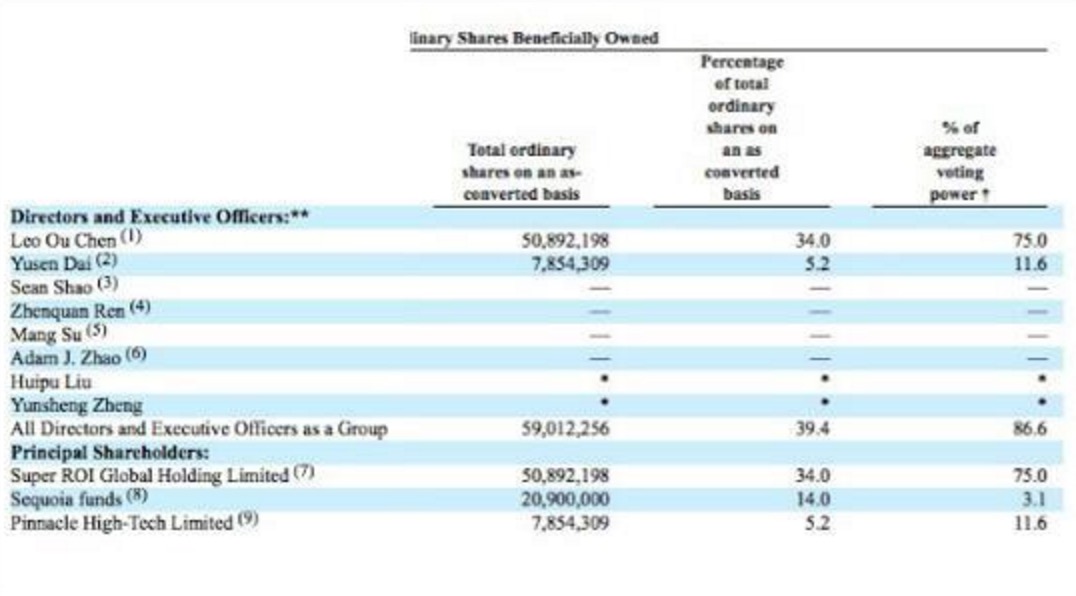Select Sequoia funds share count 20,900,000
The image size is (1076, 596).
click(x=566, y=499)
